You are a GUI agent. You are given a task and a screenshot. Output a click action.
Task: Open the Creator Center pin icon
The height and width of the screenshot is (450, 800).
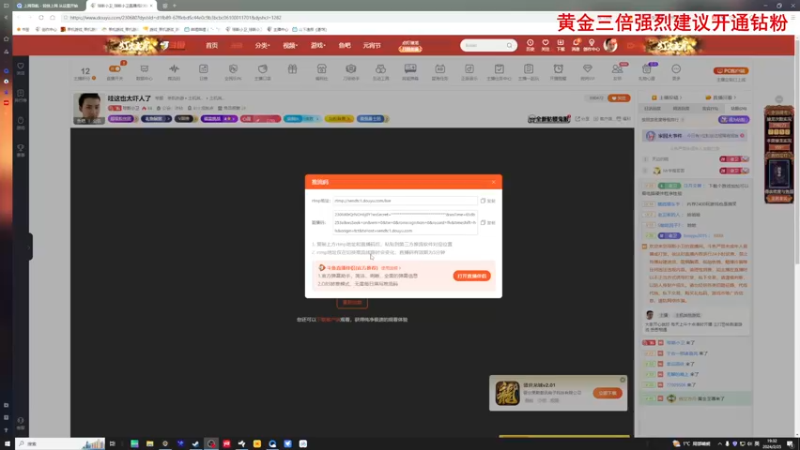pyautogui.click(x=591, y=45)
